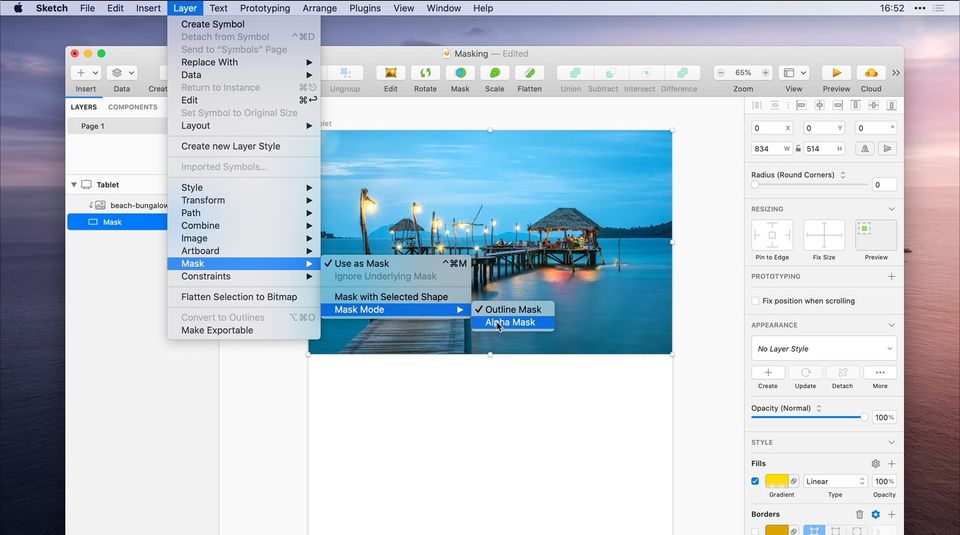Select Flatten Selection to Bitmap menu item
The height and width of the screenshot is (535, 960).
tap(237, 297)
